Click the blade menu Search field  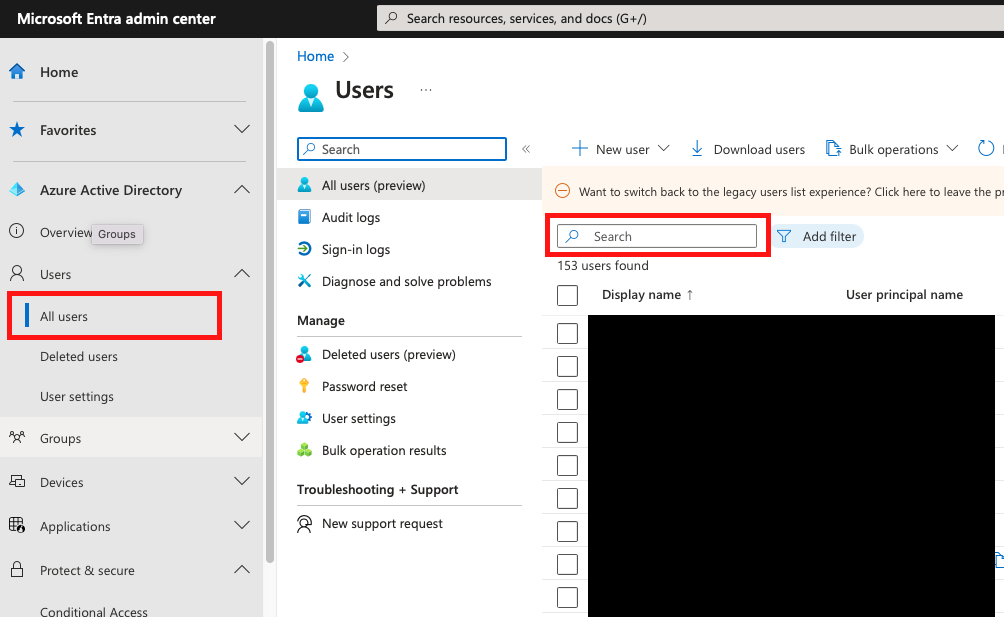click(402, 149)
